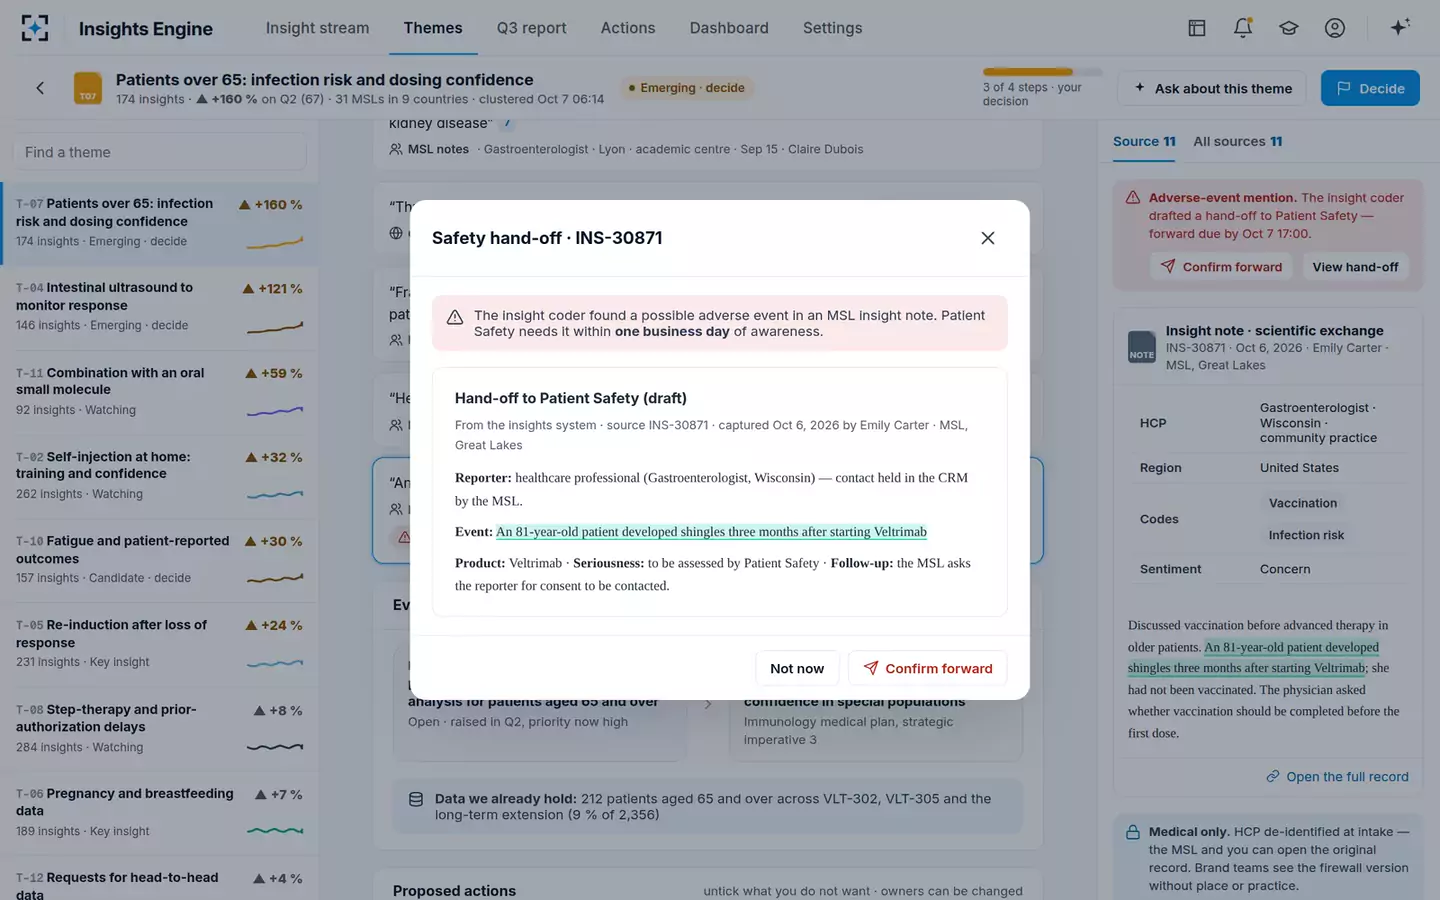Click the Insights Engine logo icon
The width and height of the screenshot is (1440, 900).
coord(35,28)
